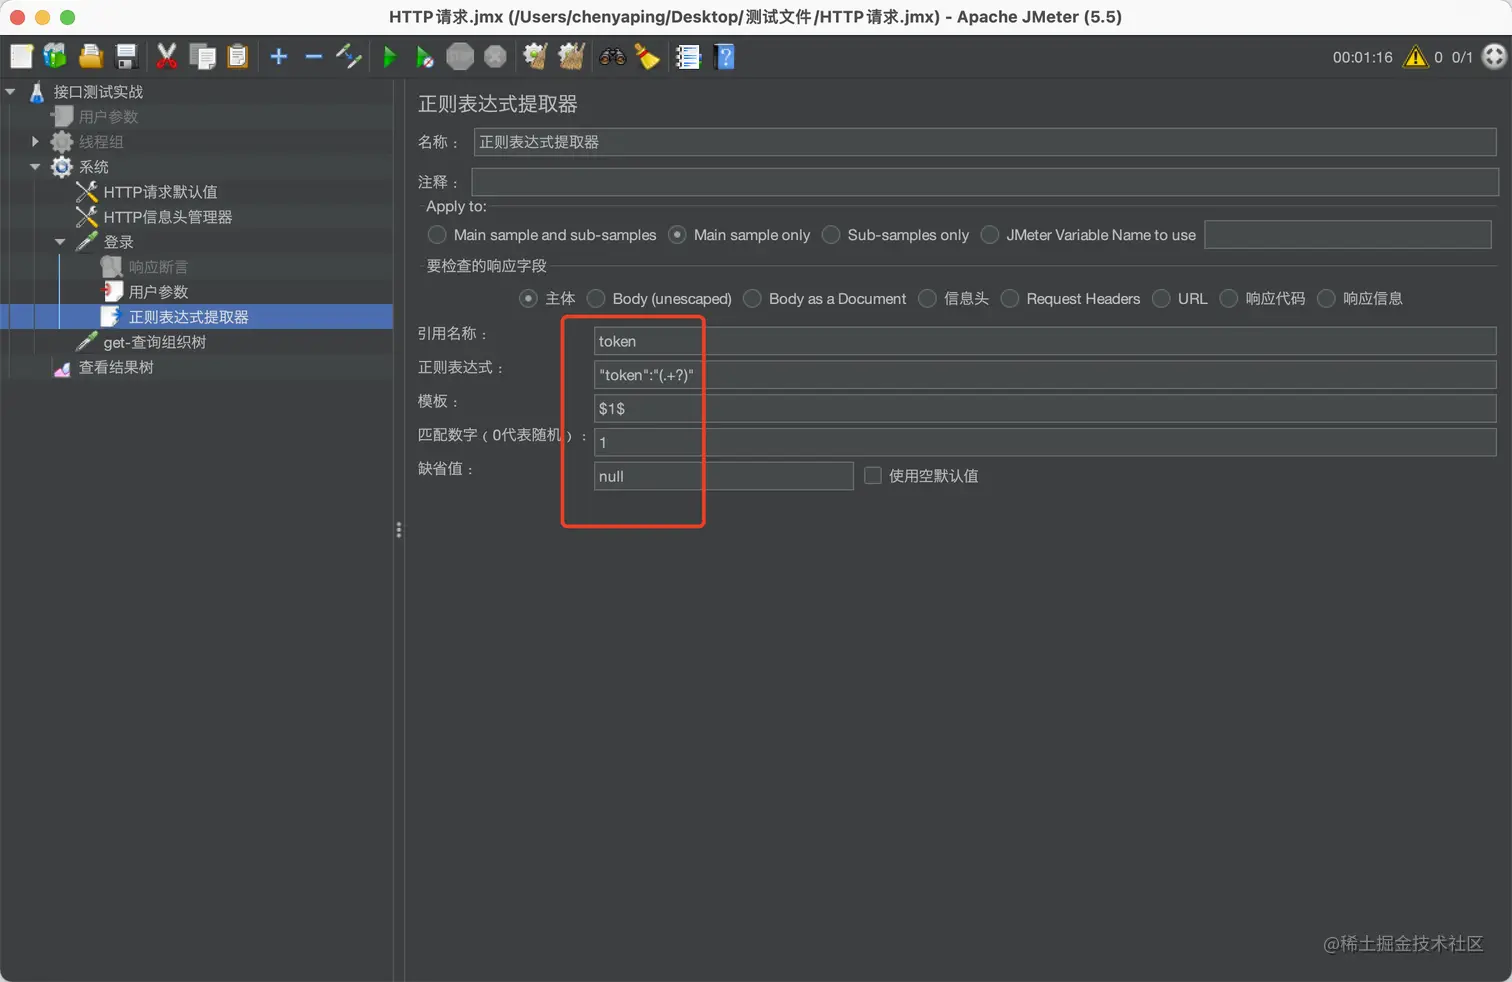The width and height of the screenshot is (1512, 982).
Task: Open Help with question mark icon
Action: click(726, 57)
